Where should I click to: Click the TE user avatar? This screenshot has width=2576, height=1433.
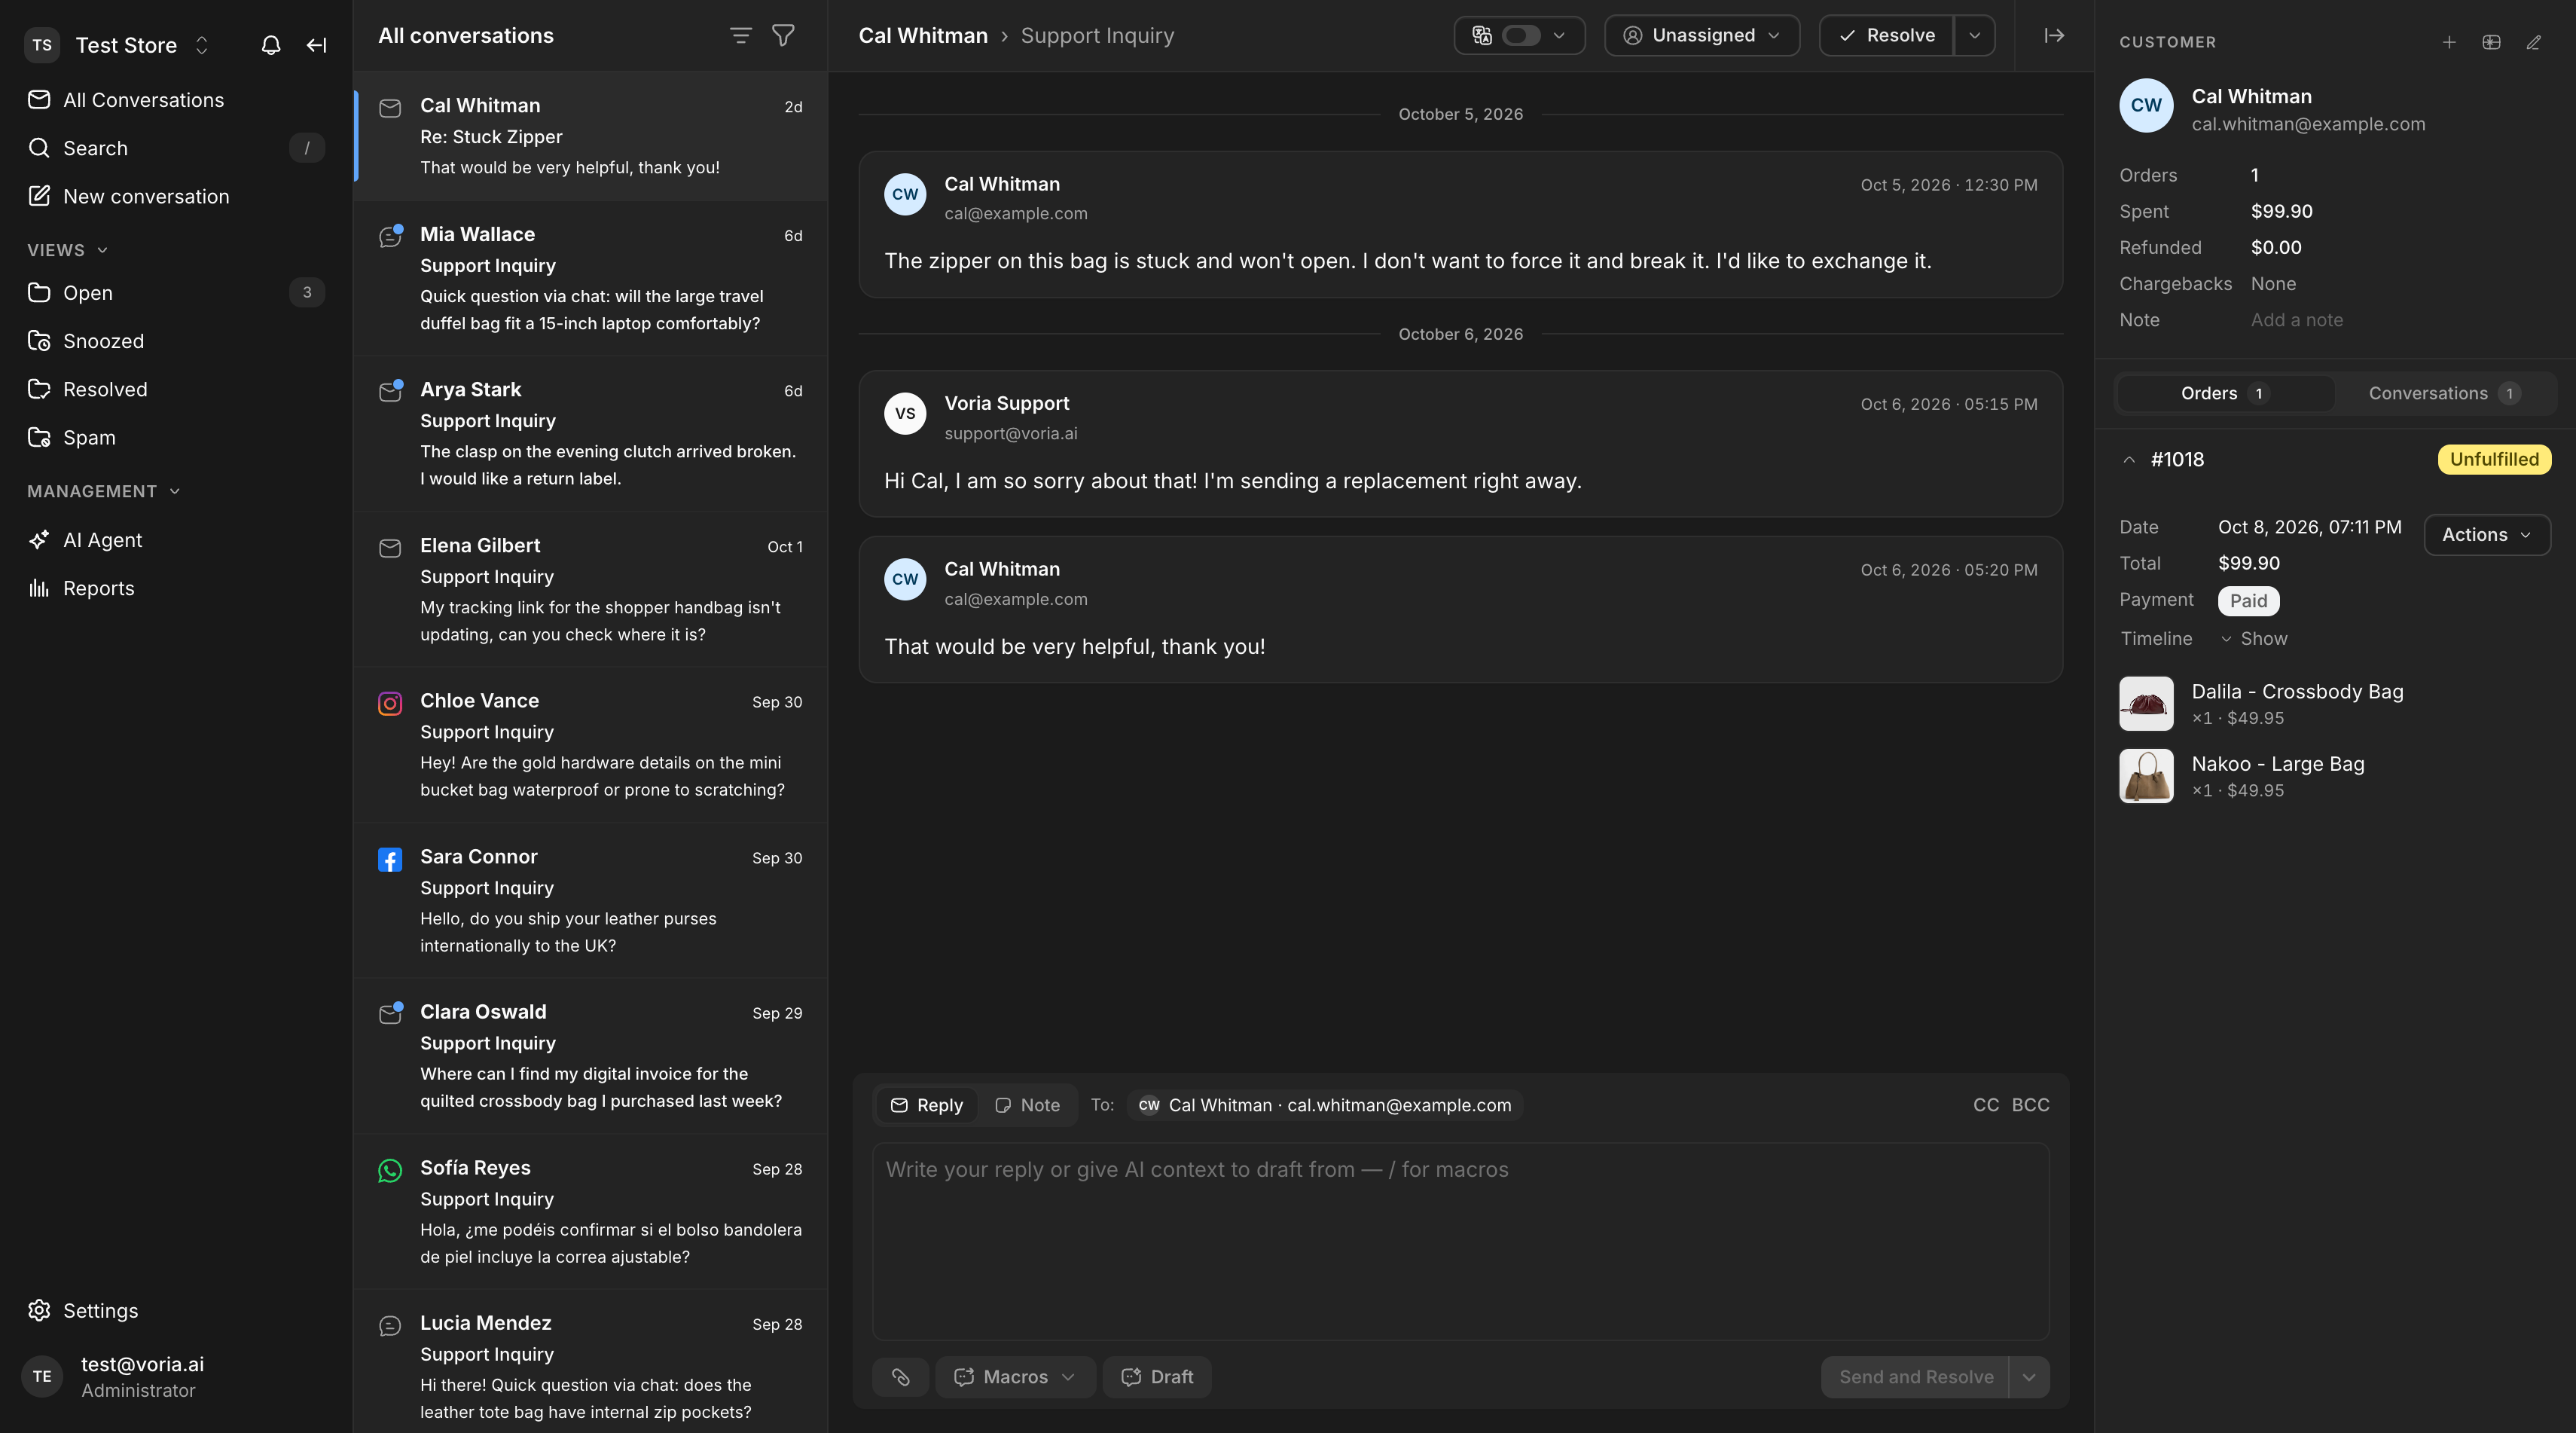[x=42, y=1377]
